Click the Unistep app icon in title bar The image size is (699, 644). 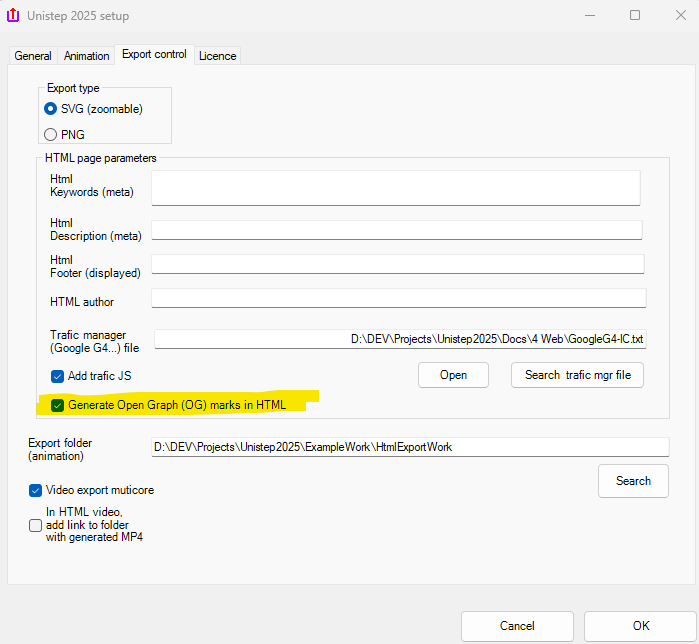coord(15,16)
